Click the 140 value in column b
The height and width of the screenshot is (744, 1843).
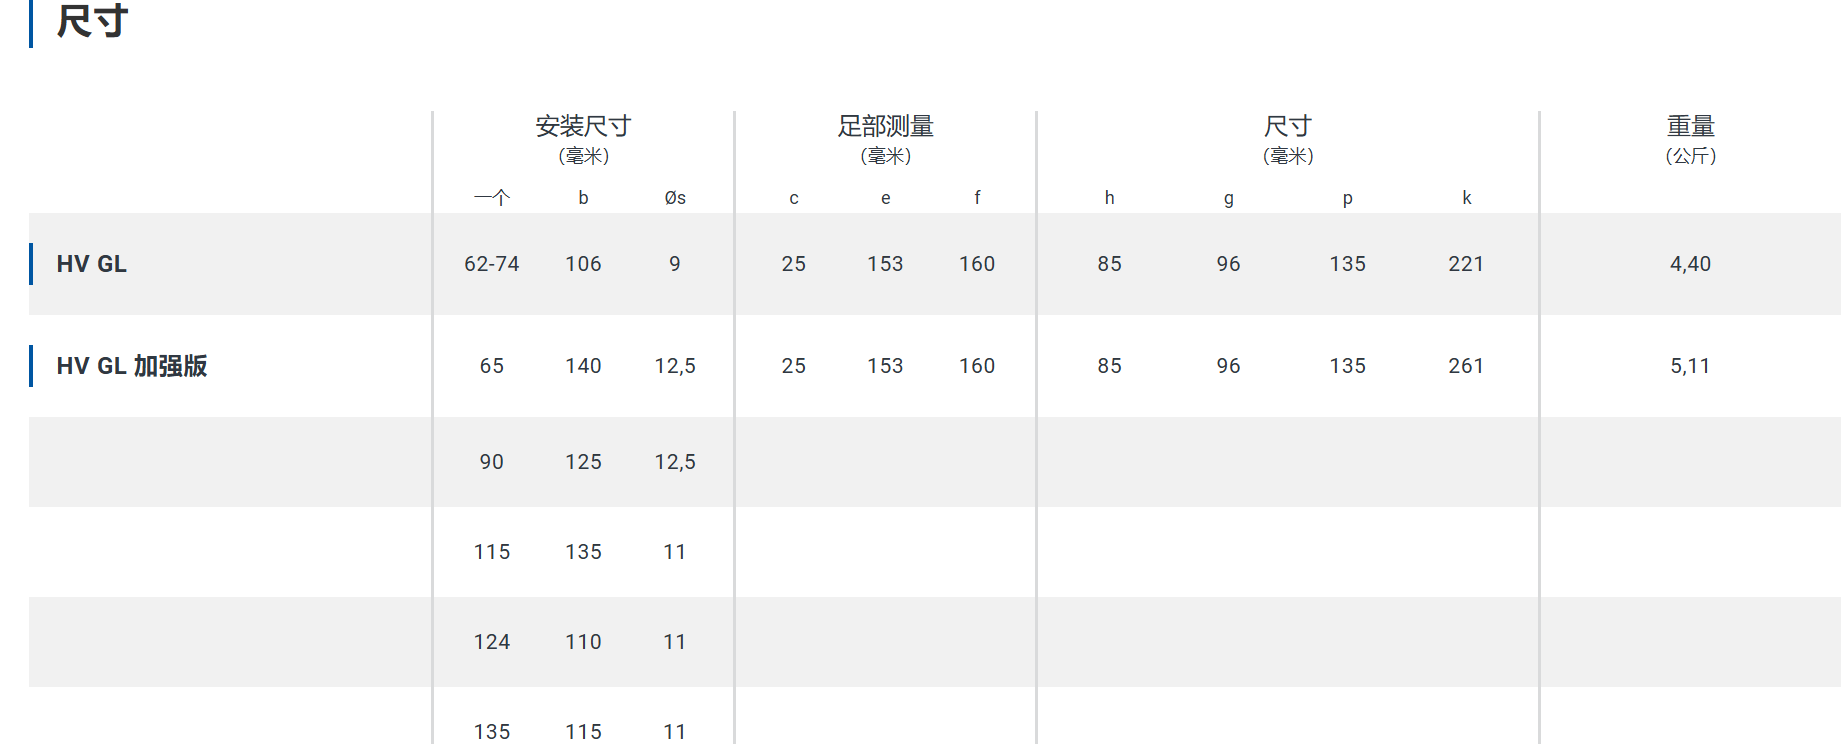[x=583, y=366]
